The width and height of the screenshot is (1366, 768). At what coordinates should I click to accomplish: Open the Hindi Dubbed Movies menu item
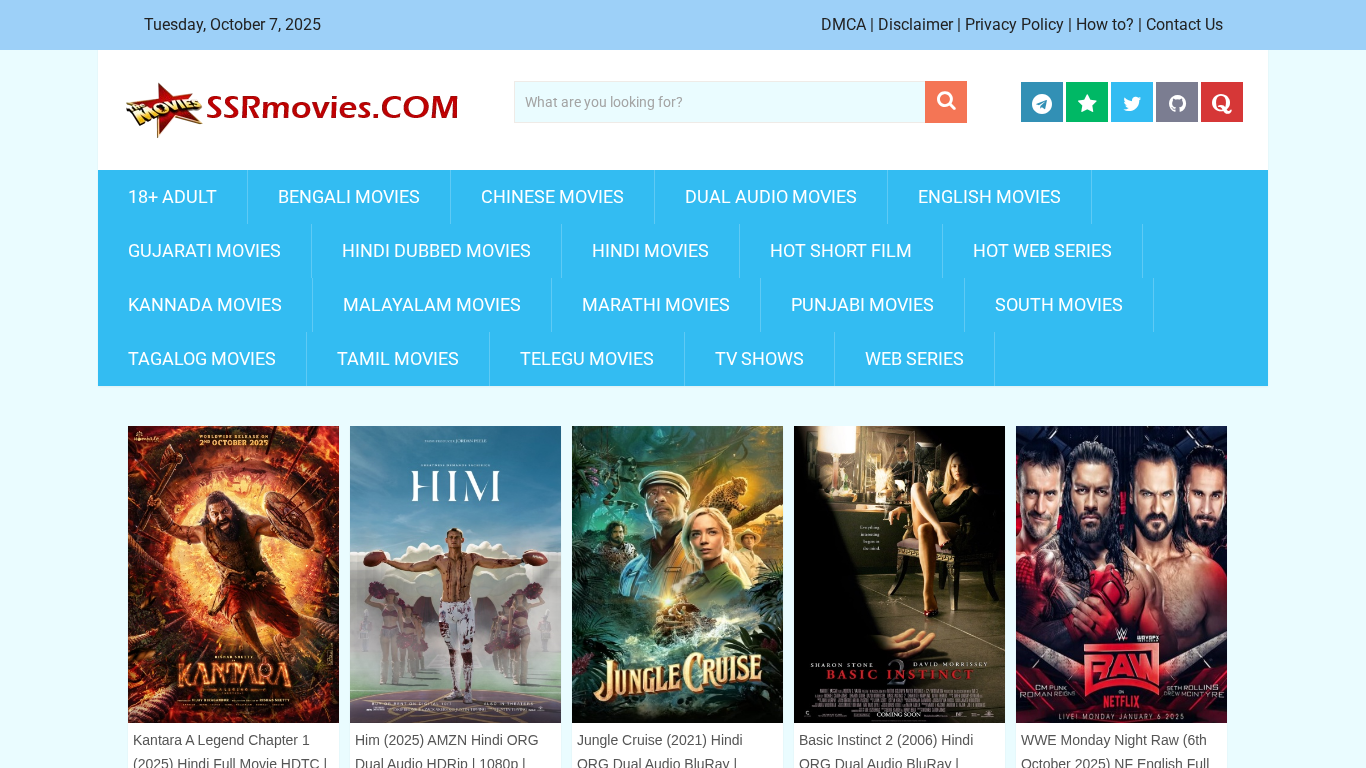tap(436, 251)
